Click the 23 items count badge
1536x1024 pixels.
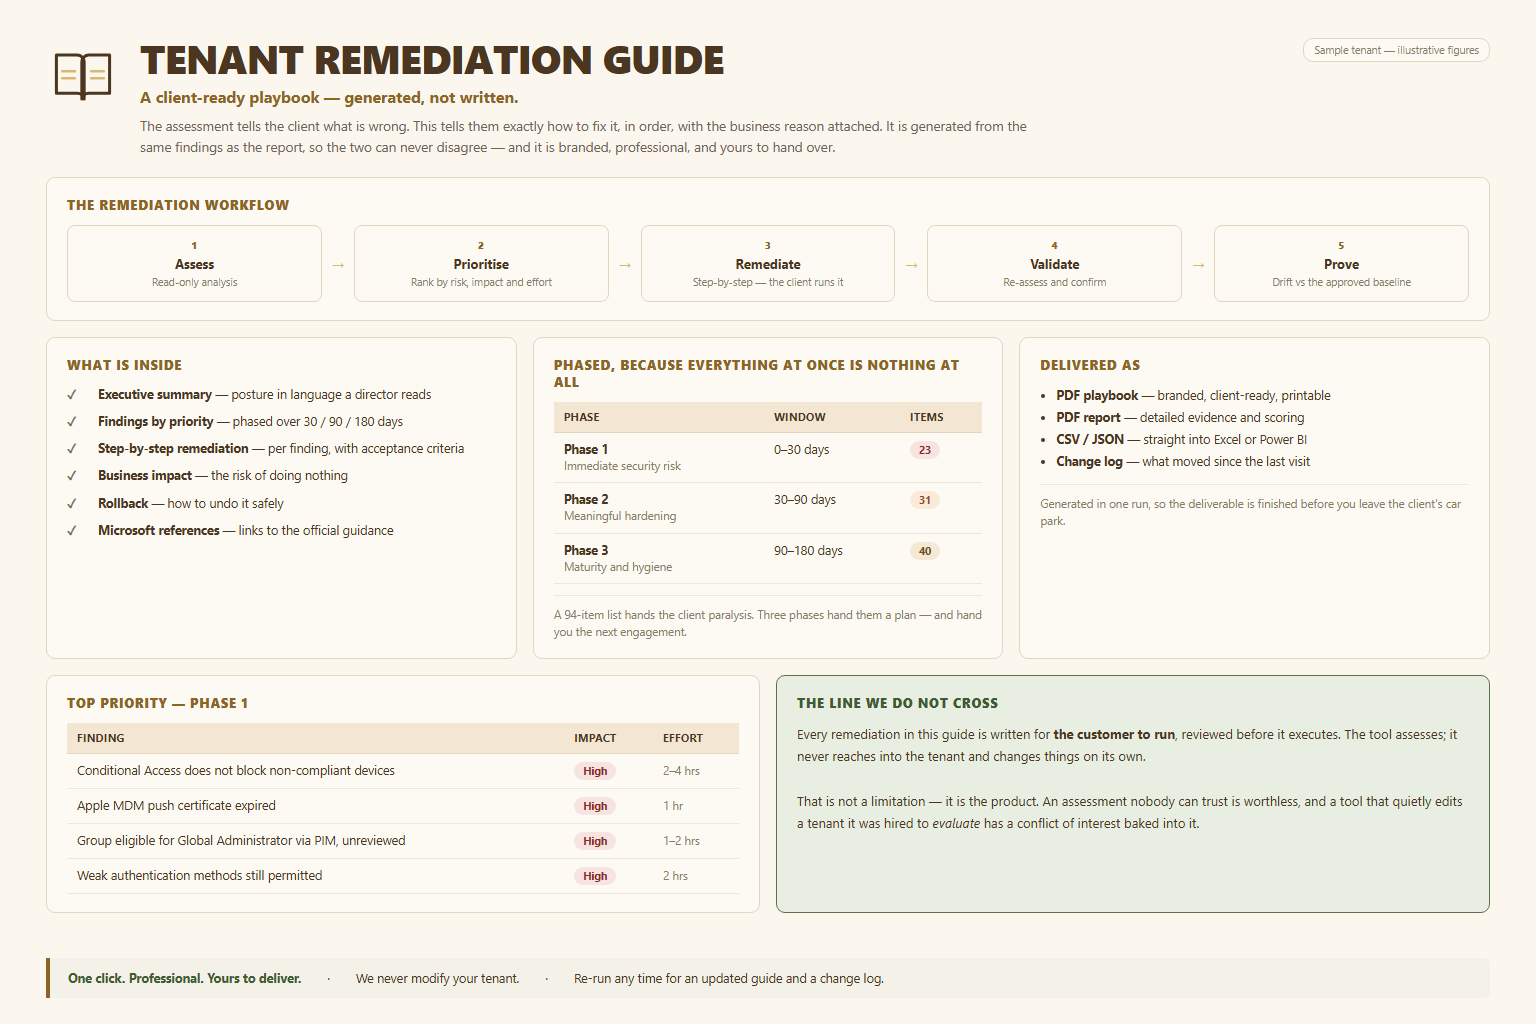[925, 450]
